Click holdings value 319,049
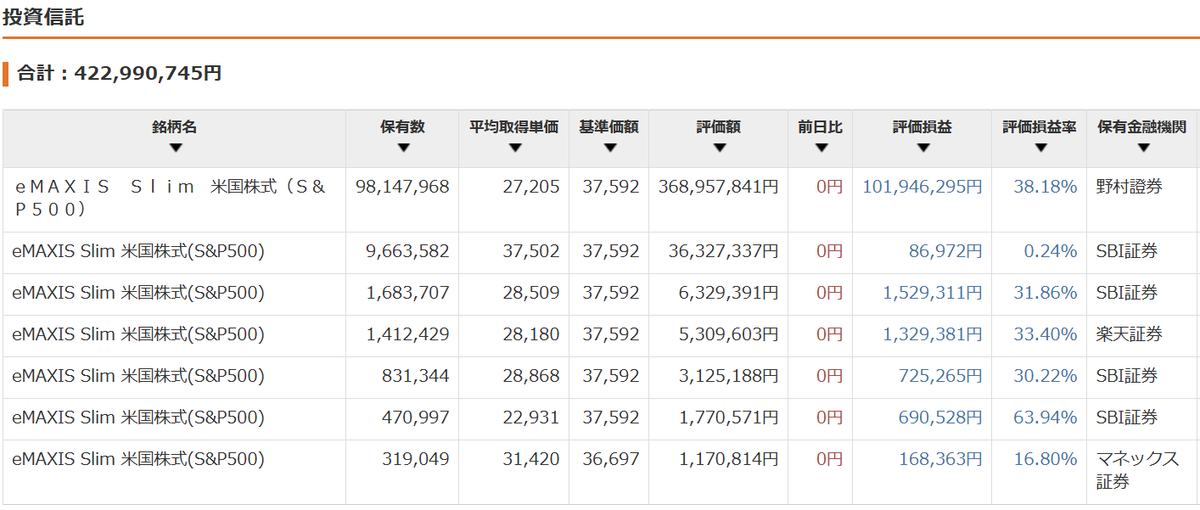 coord(416,459)
